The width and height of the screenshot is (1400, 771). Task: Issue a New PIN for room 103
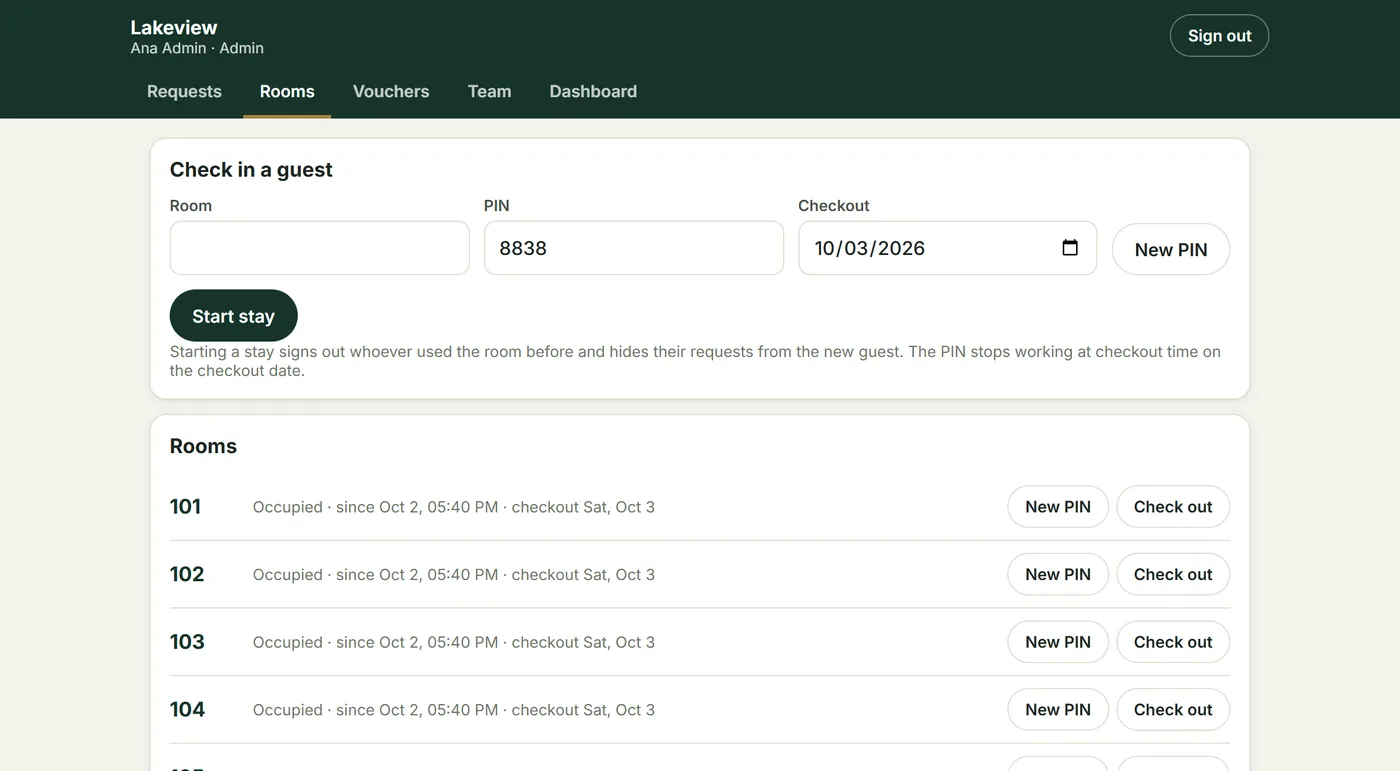[x=1058, y=642]
